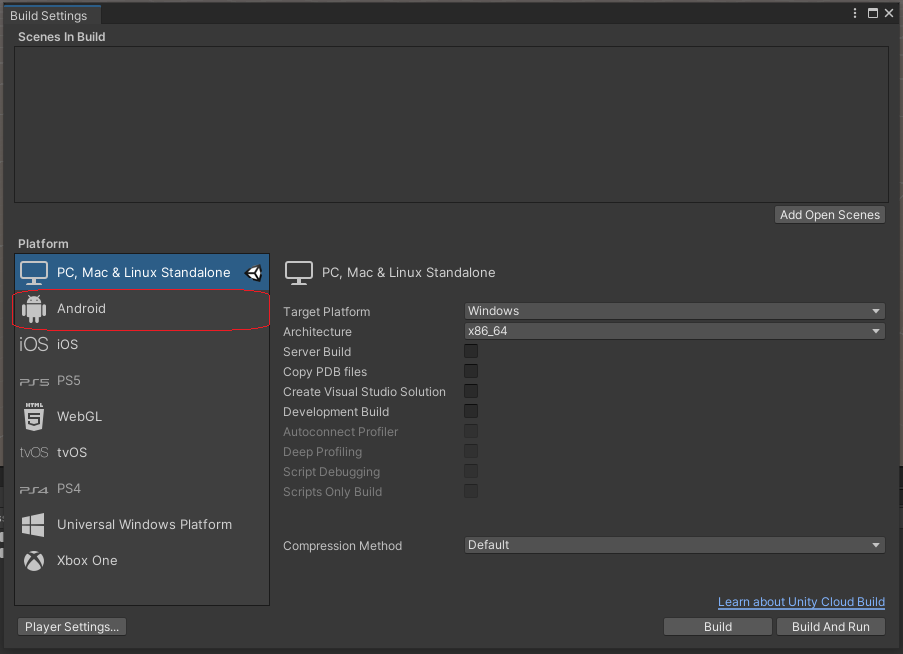Screen dimensions: 903x654
Task: Click the WebGL HTML5 shield icon
Action: 34,417
